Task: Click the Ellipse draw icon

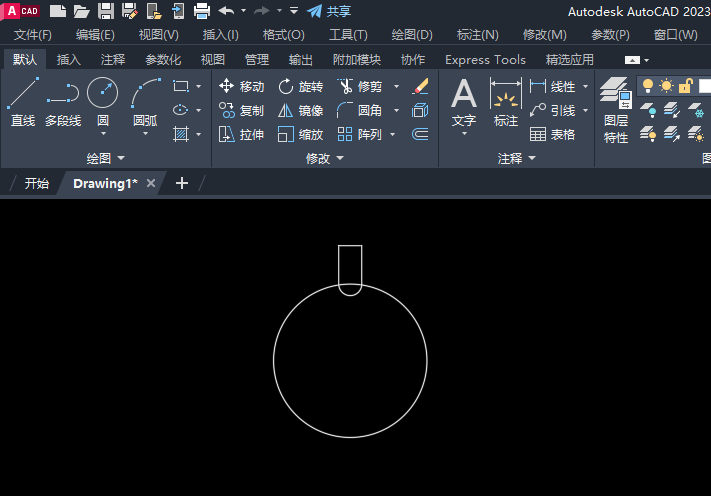Action: pos(180,110)
